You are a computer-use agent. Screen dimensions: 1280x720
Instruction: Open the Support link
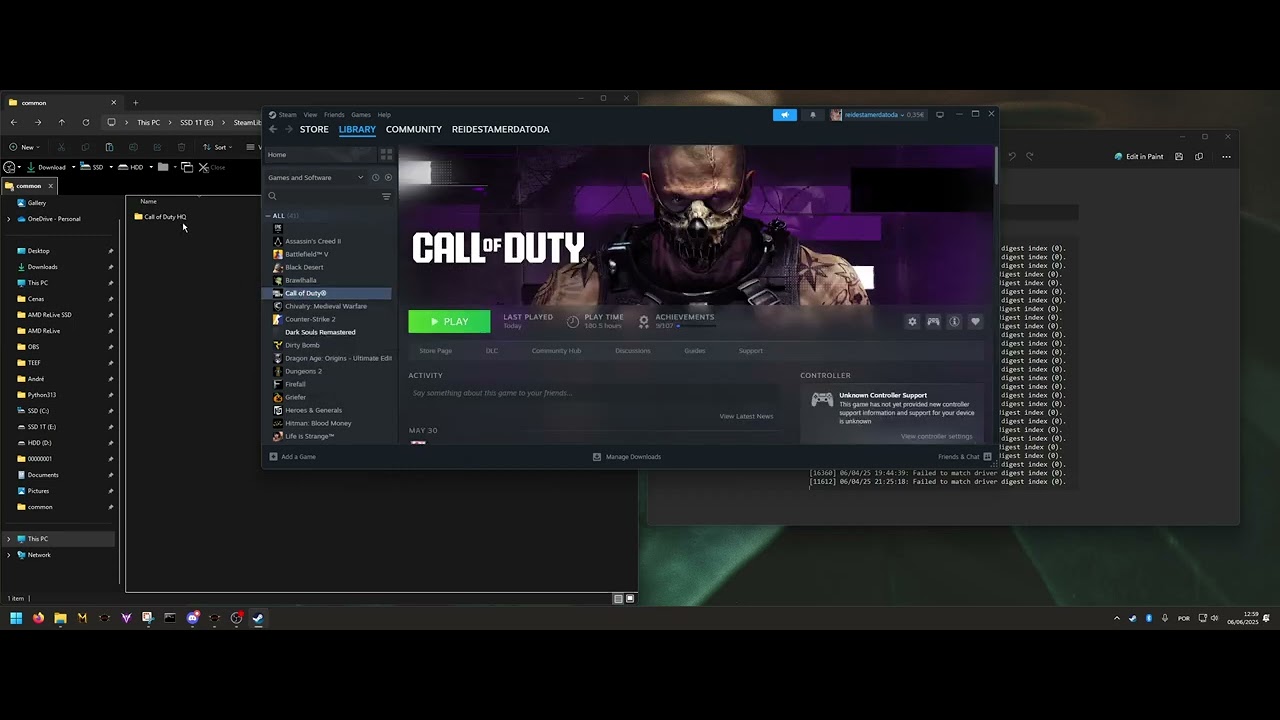751,351
